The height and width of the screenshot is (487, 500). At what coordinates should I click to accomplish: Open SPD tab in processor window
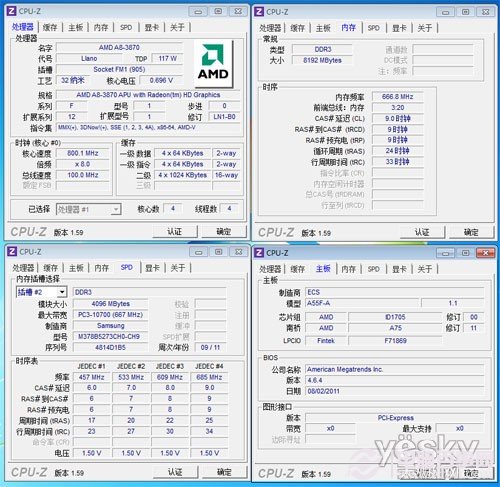(x=126, y=27)
